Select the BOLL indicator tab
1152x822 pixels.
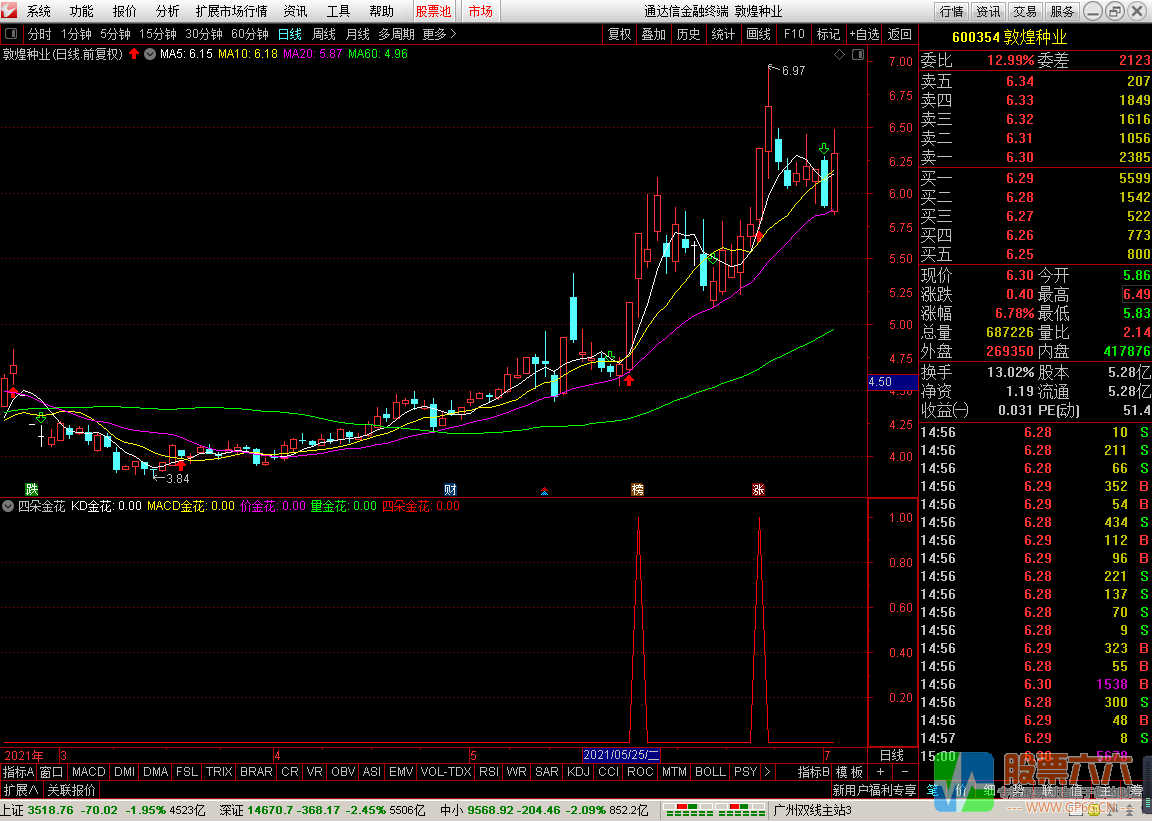click(710, 771)
